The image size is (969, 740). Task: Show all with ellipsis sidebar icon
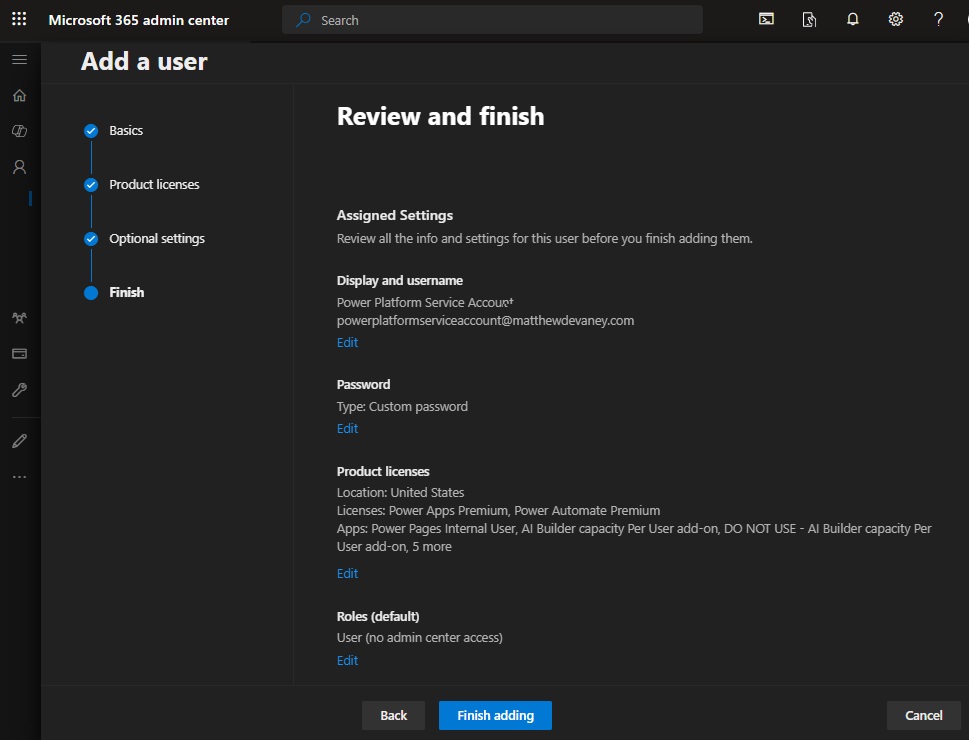pos(19,477)
